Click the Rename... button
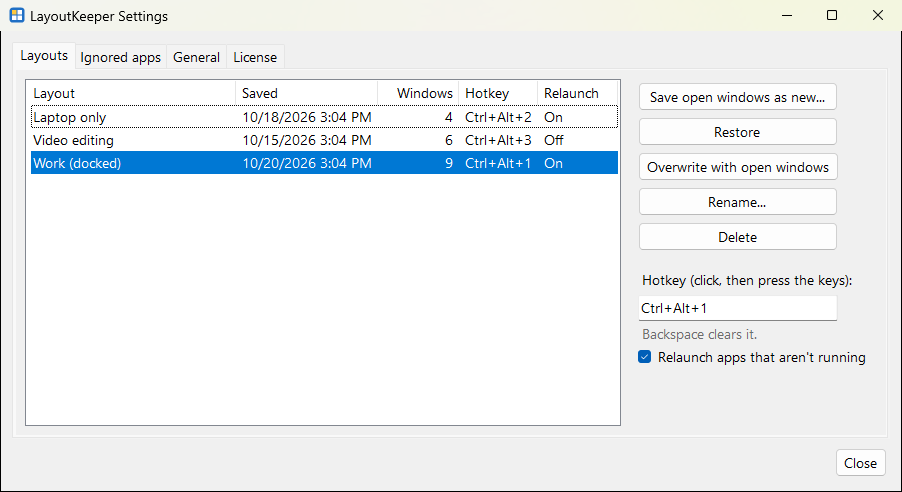Viewport: 902px width, 492px height. (x=737, y=203)
